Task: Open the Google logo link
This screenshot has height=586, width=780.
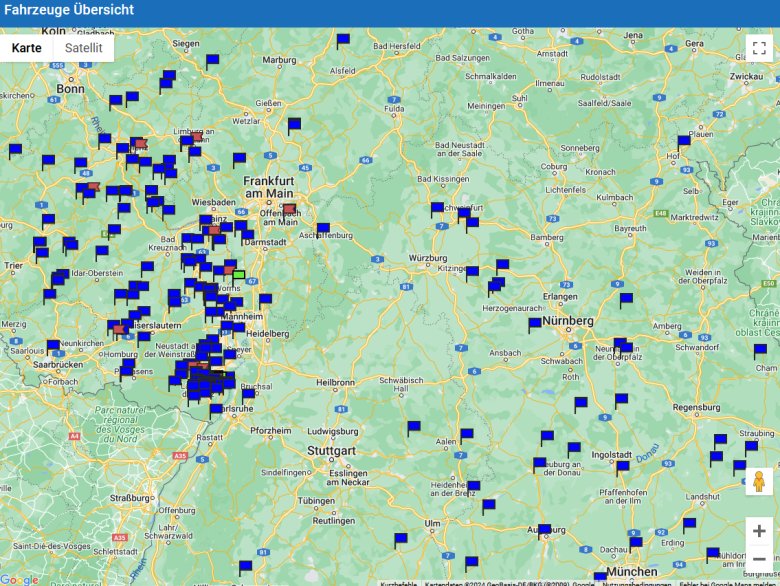Action: [x=19, y=579]
